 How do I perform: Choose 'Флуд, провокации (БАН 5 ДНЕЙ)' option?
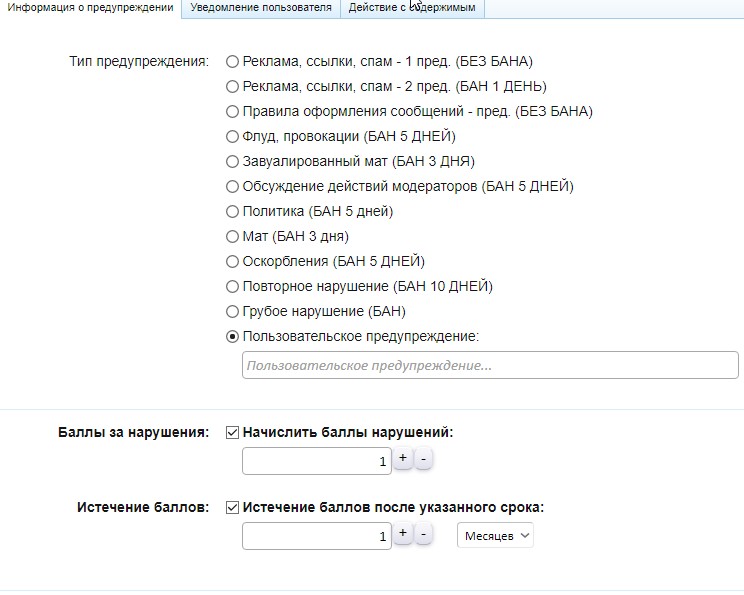(x=233, y=137)
